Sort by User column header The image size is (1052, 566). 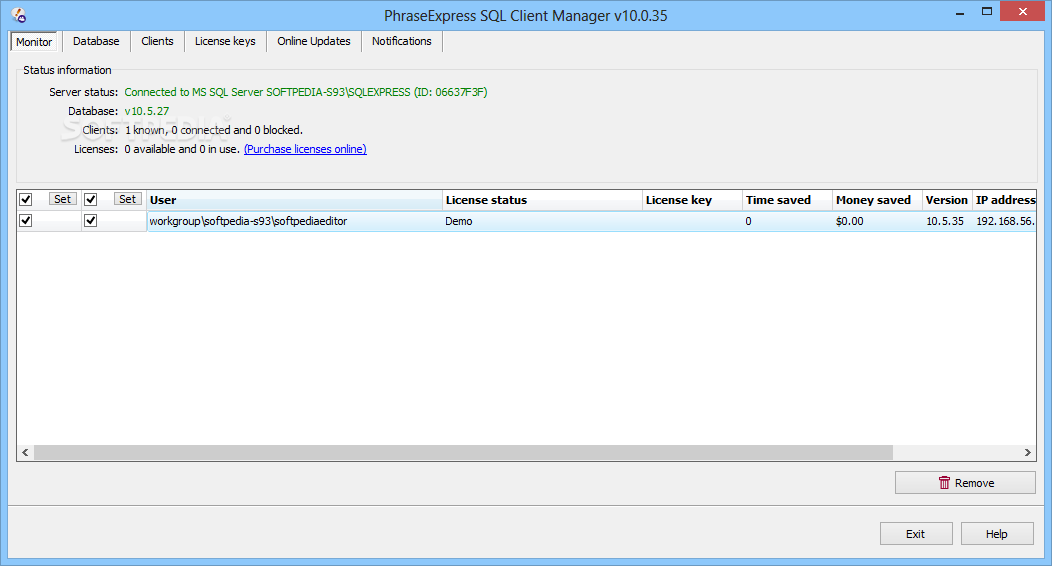[x=294, y=200]
